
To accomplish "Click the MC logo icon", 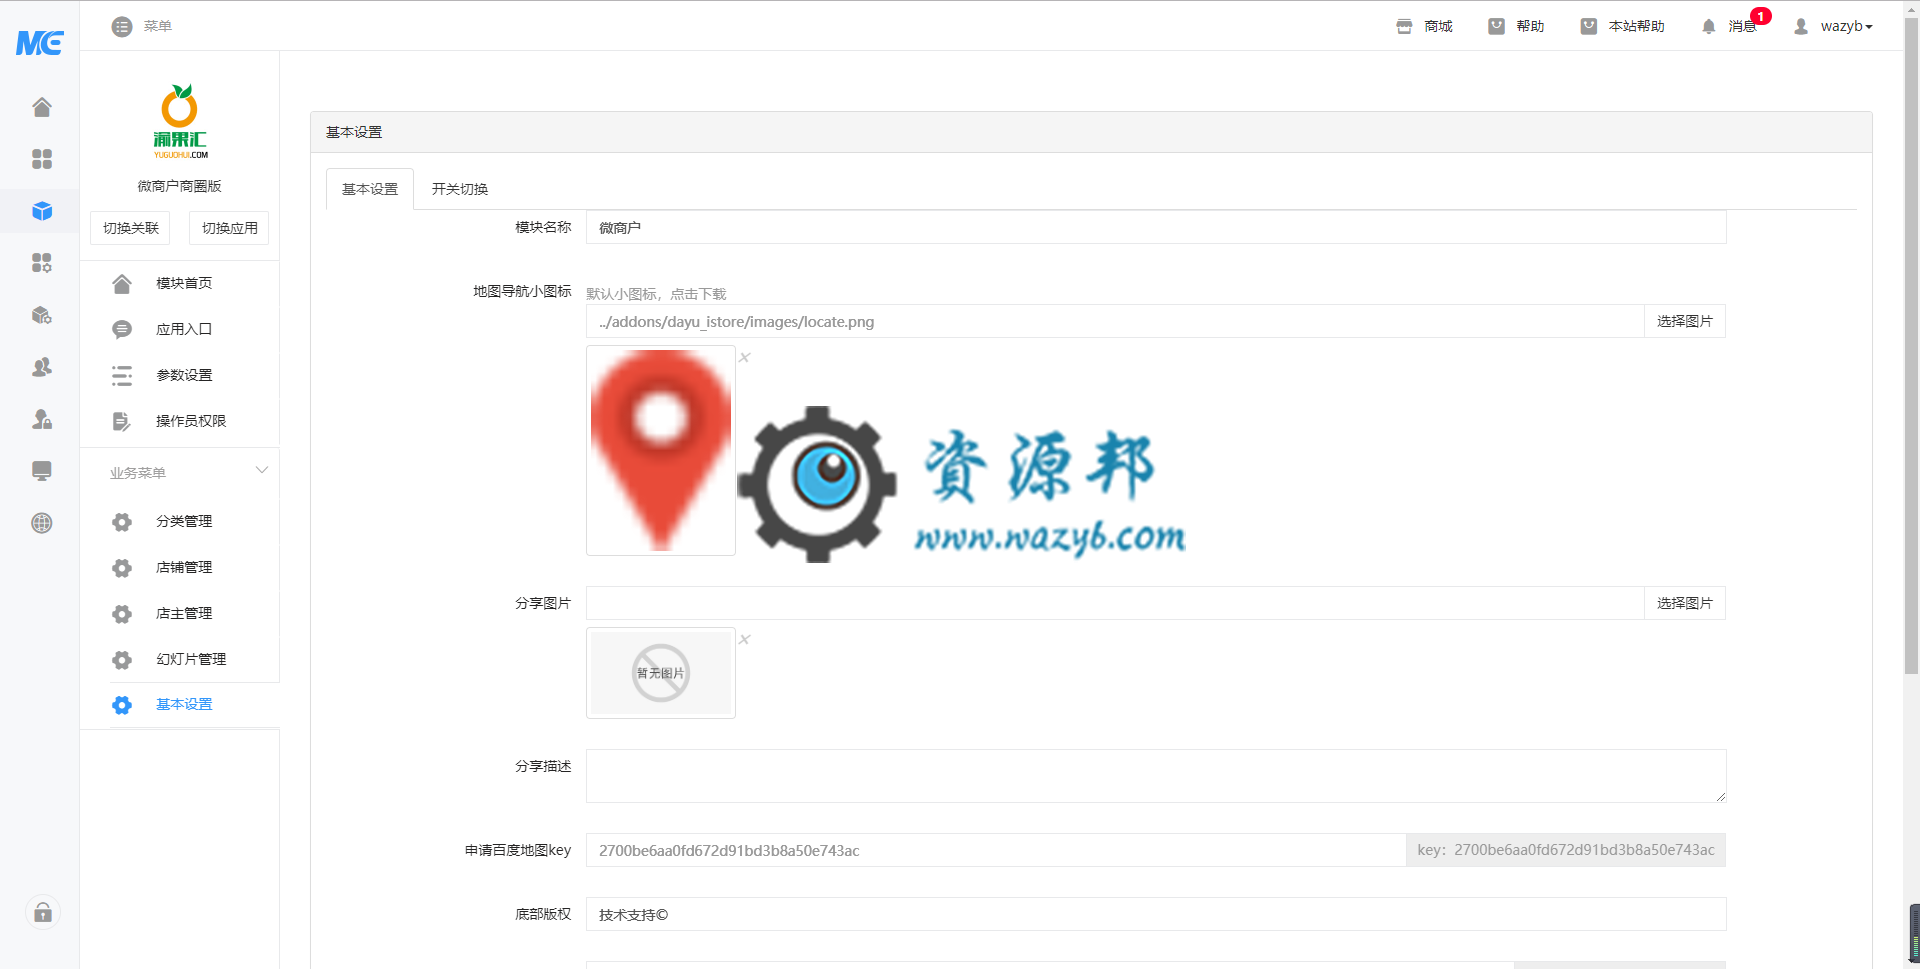I will click(x=40, y=43).
